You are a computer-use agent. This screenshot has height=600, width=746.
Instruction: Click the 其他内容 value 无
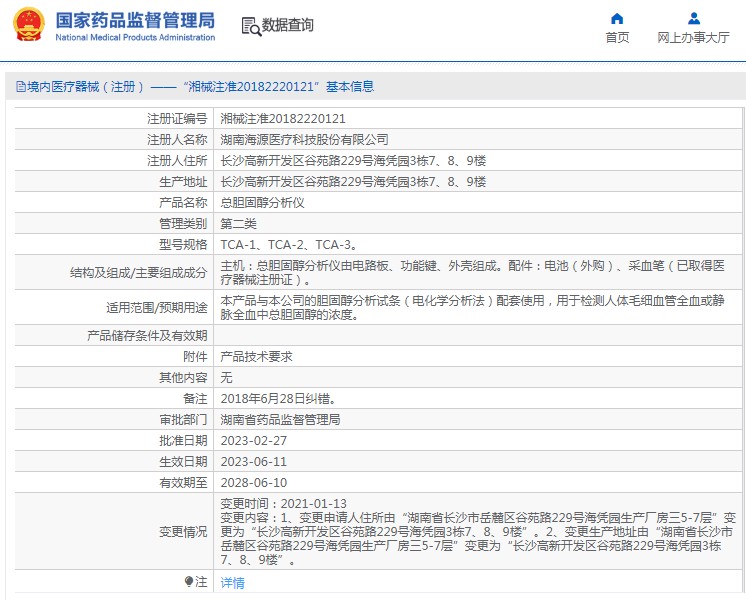pyautogui.click(x=226, y=378)
